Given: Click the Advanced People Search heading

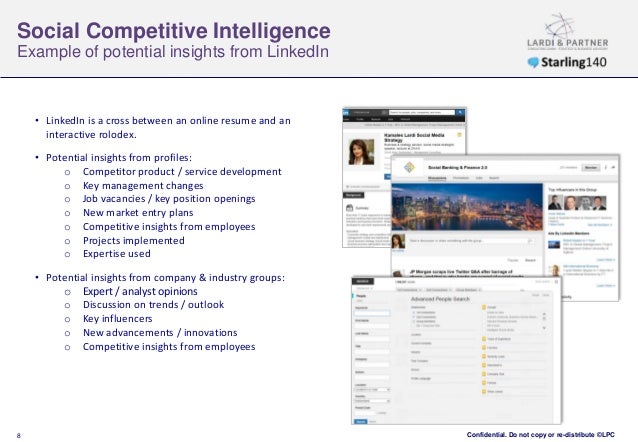Looking at the screenshot, I should [440, 299].
